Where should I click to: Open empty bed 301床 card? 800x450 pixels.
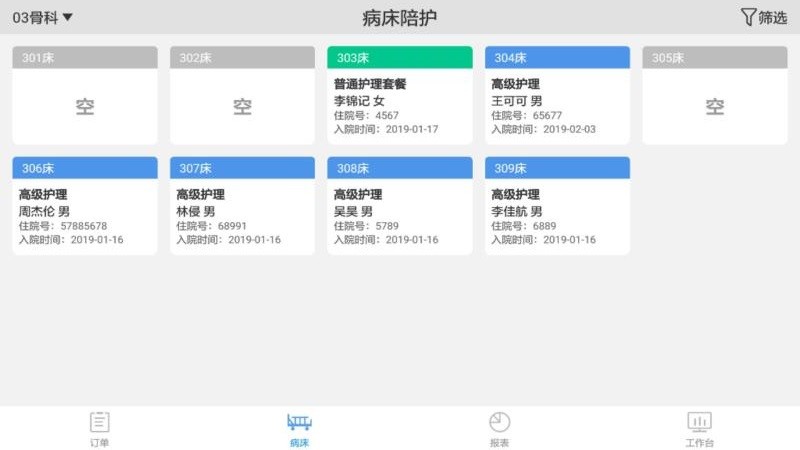point(85,106)
